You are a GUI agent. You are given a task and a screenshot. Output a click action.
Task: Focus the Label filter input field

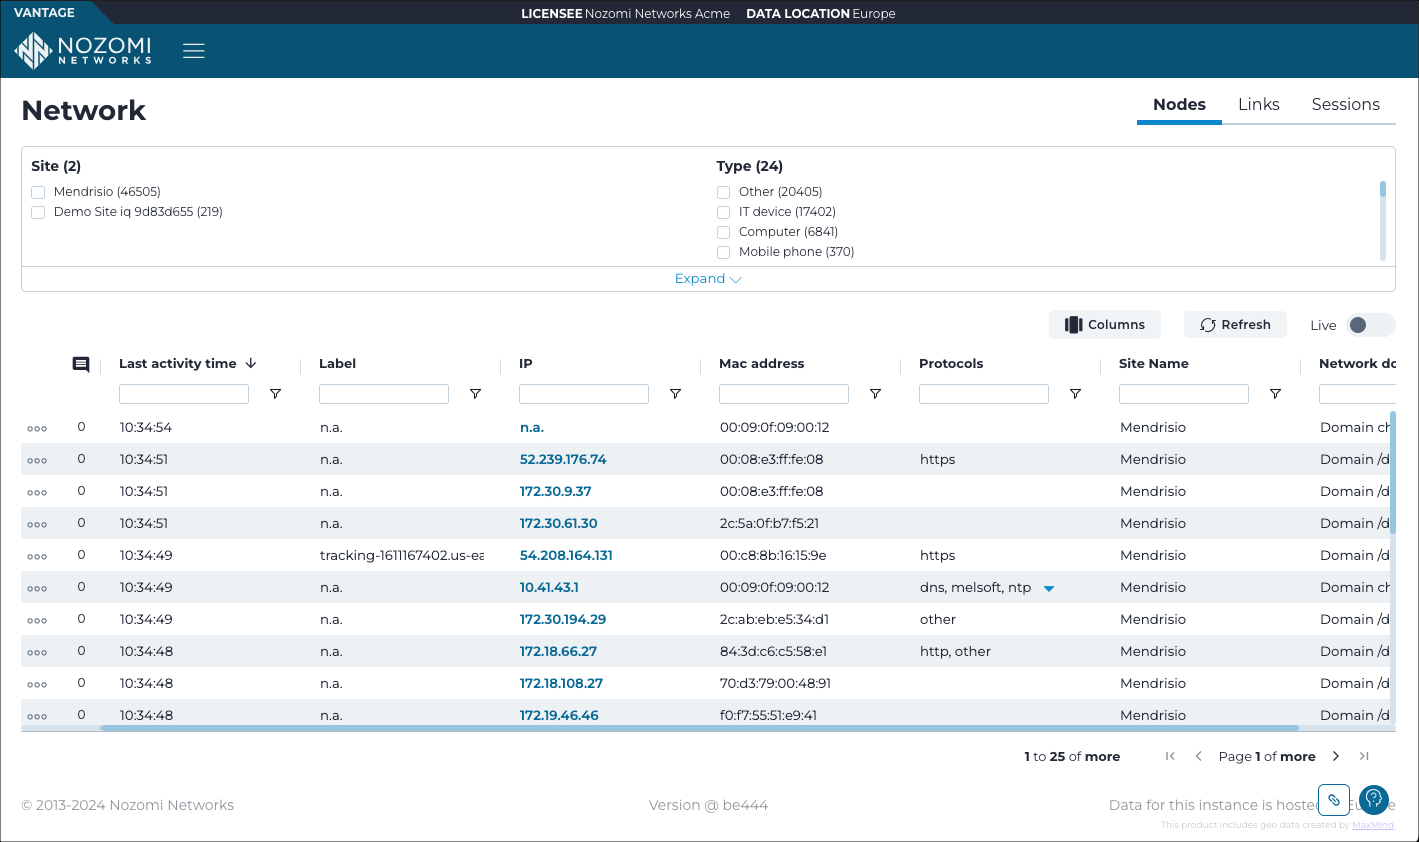(x=384, y=394)
